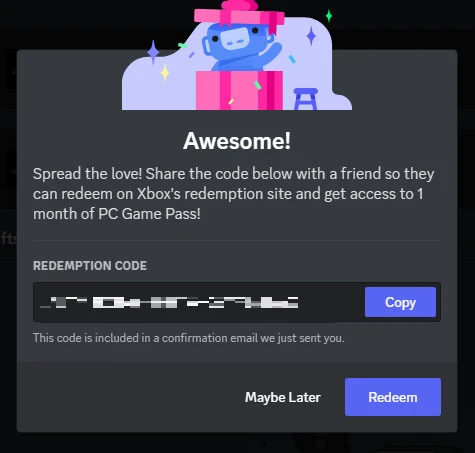Choose Maybe Later to dismiss
This screenshot has width=475, height=453.
click(283, 397)
